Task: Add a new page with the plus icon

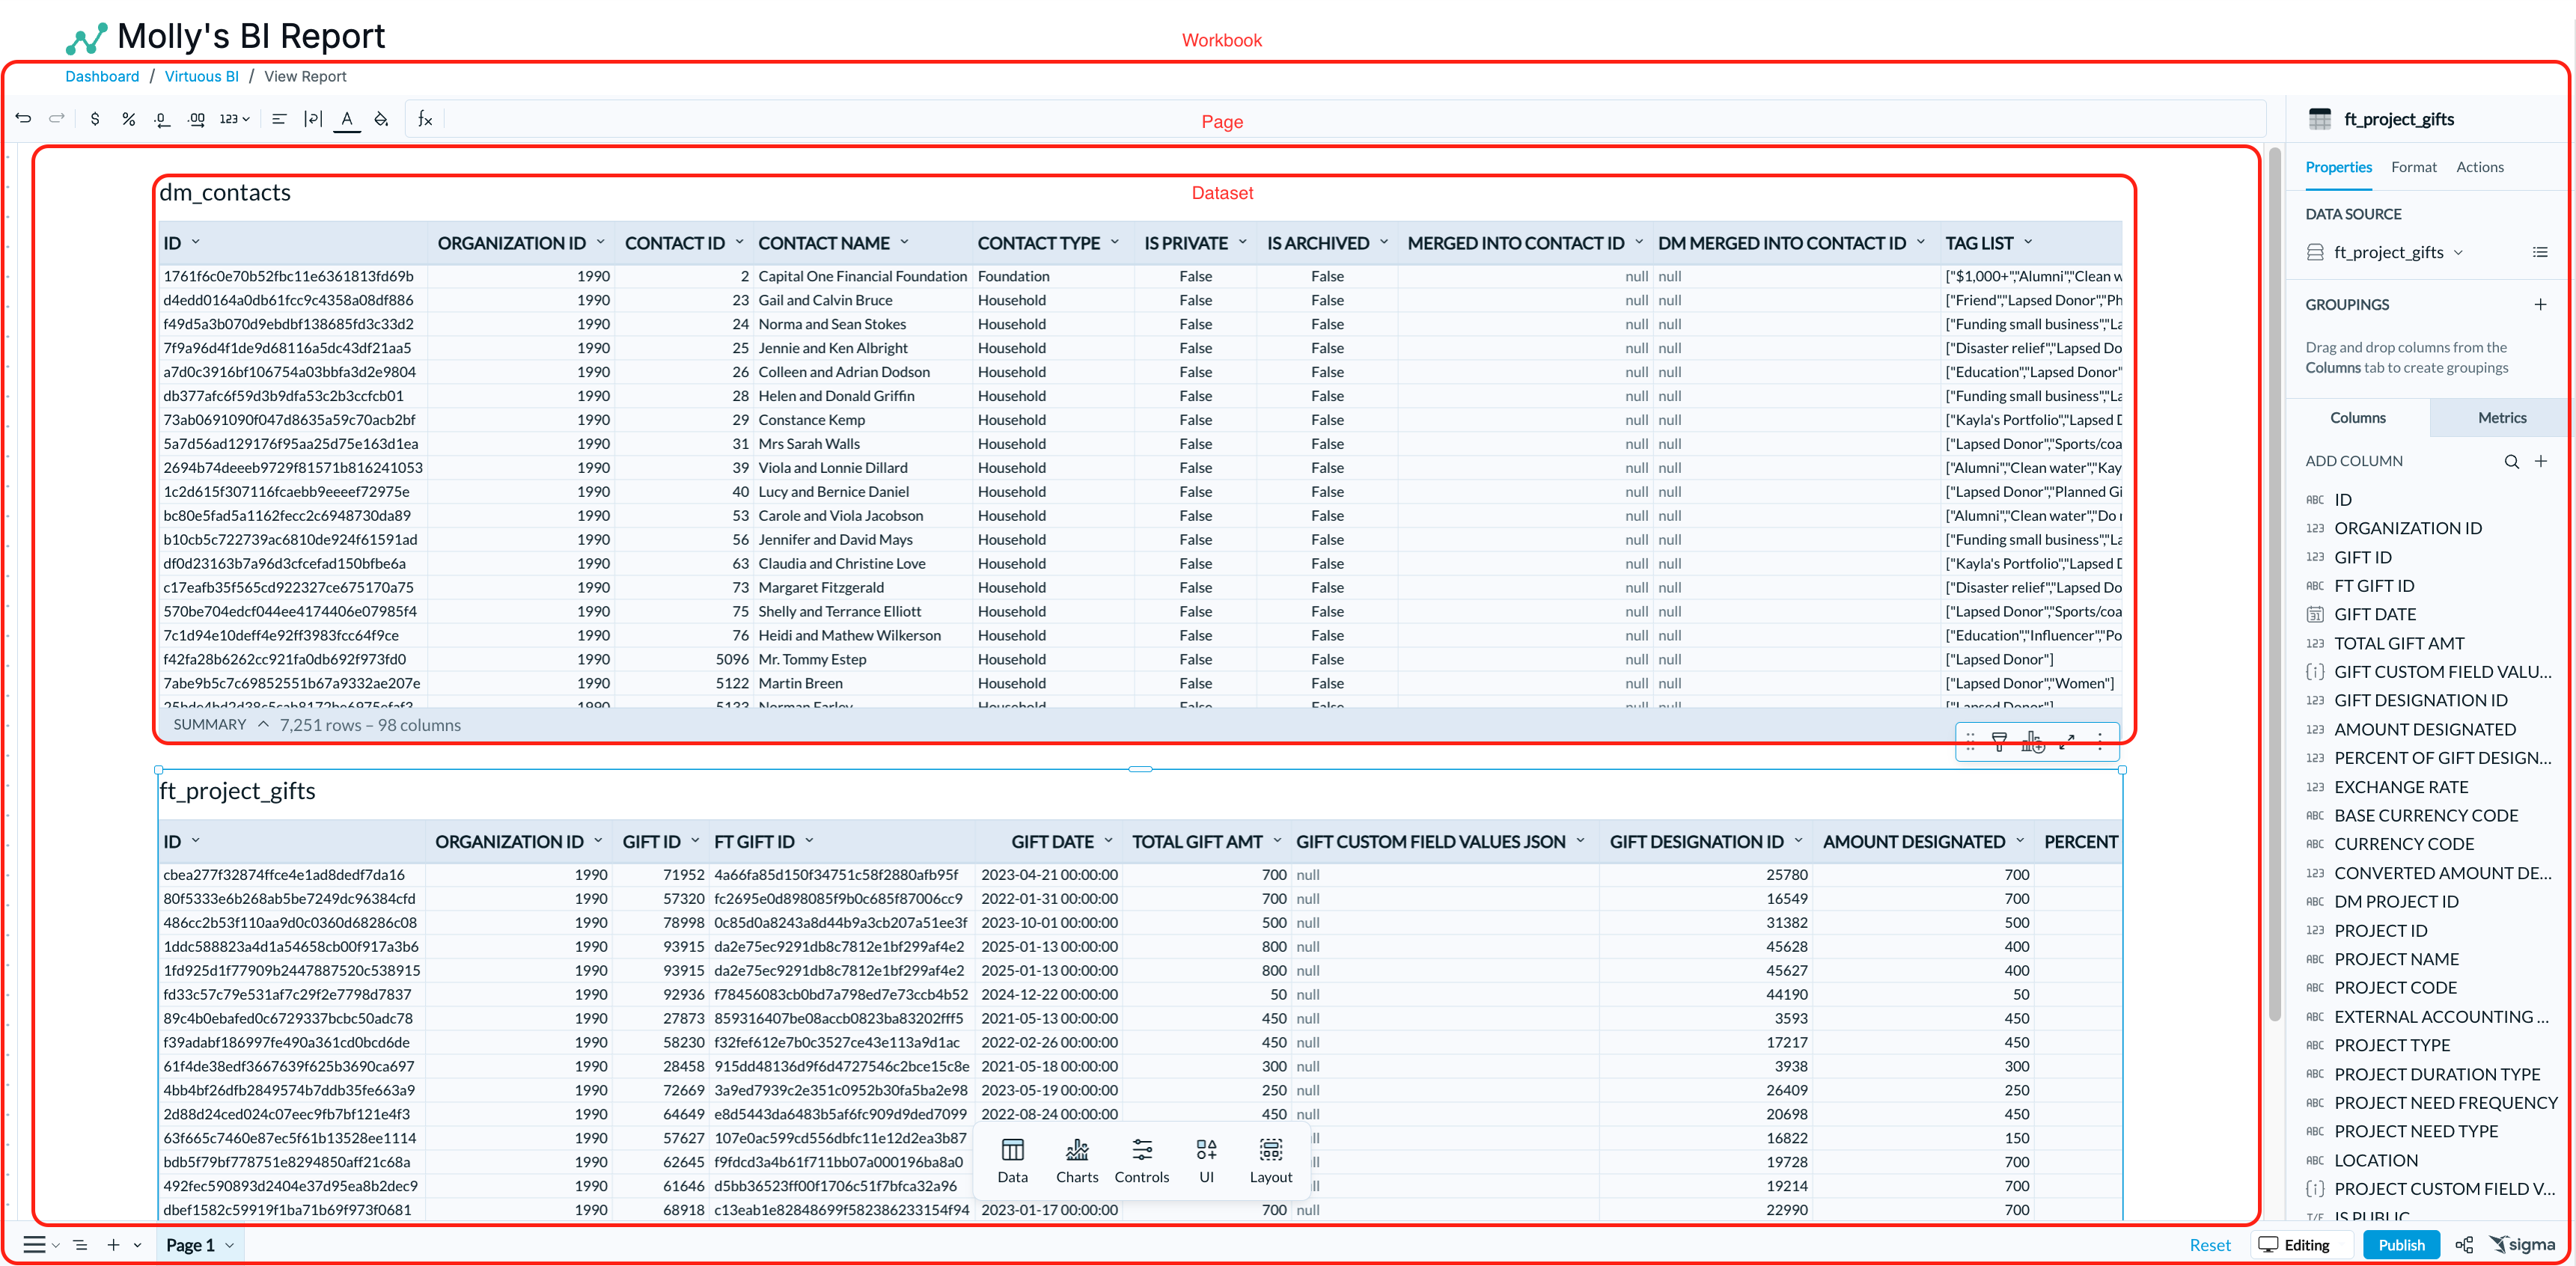Action: [113, 1244]
